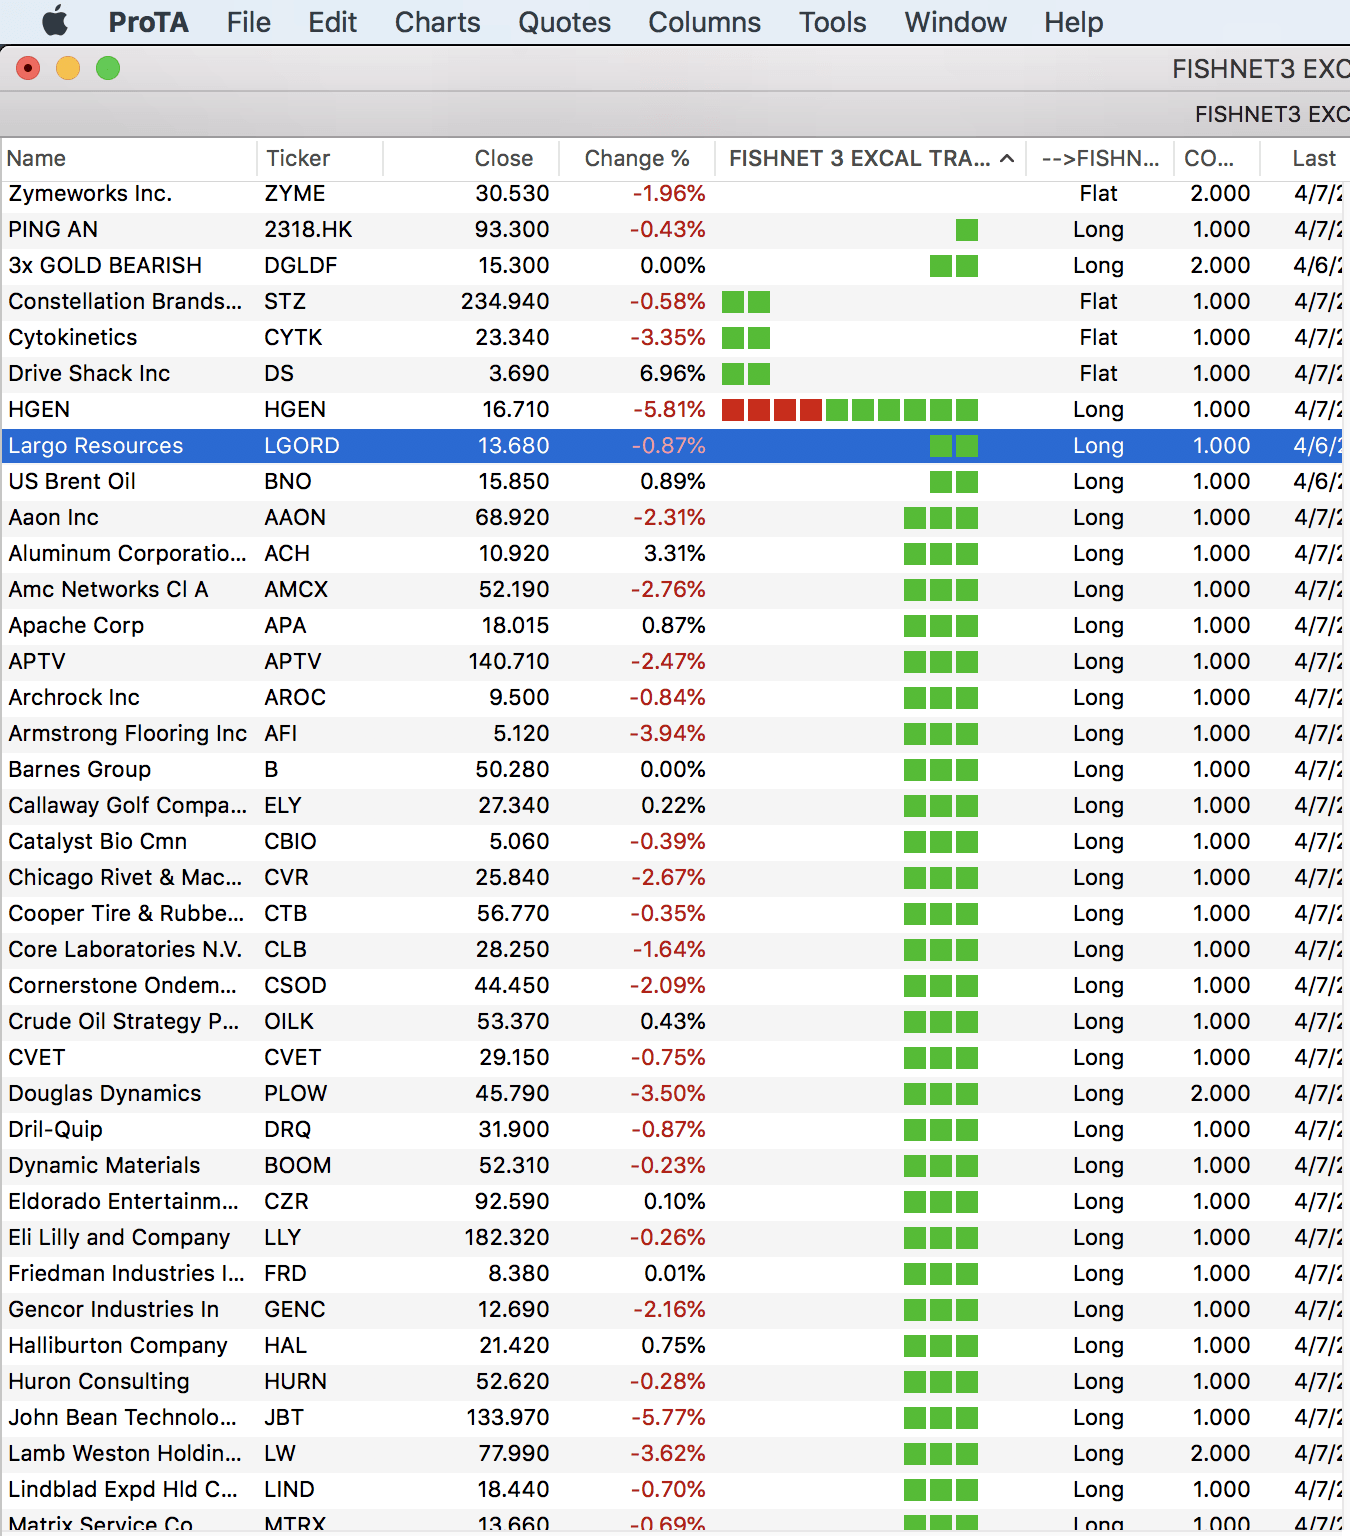Screen dimensions: 1350x1536
Task: Sort the list by the Ticker column header
Action: point(320,159)
